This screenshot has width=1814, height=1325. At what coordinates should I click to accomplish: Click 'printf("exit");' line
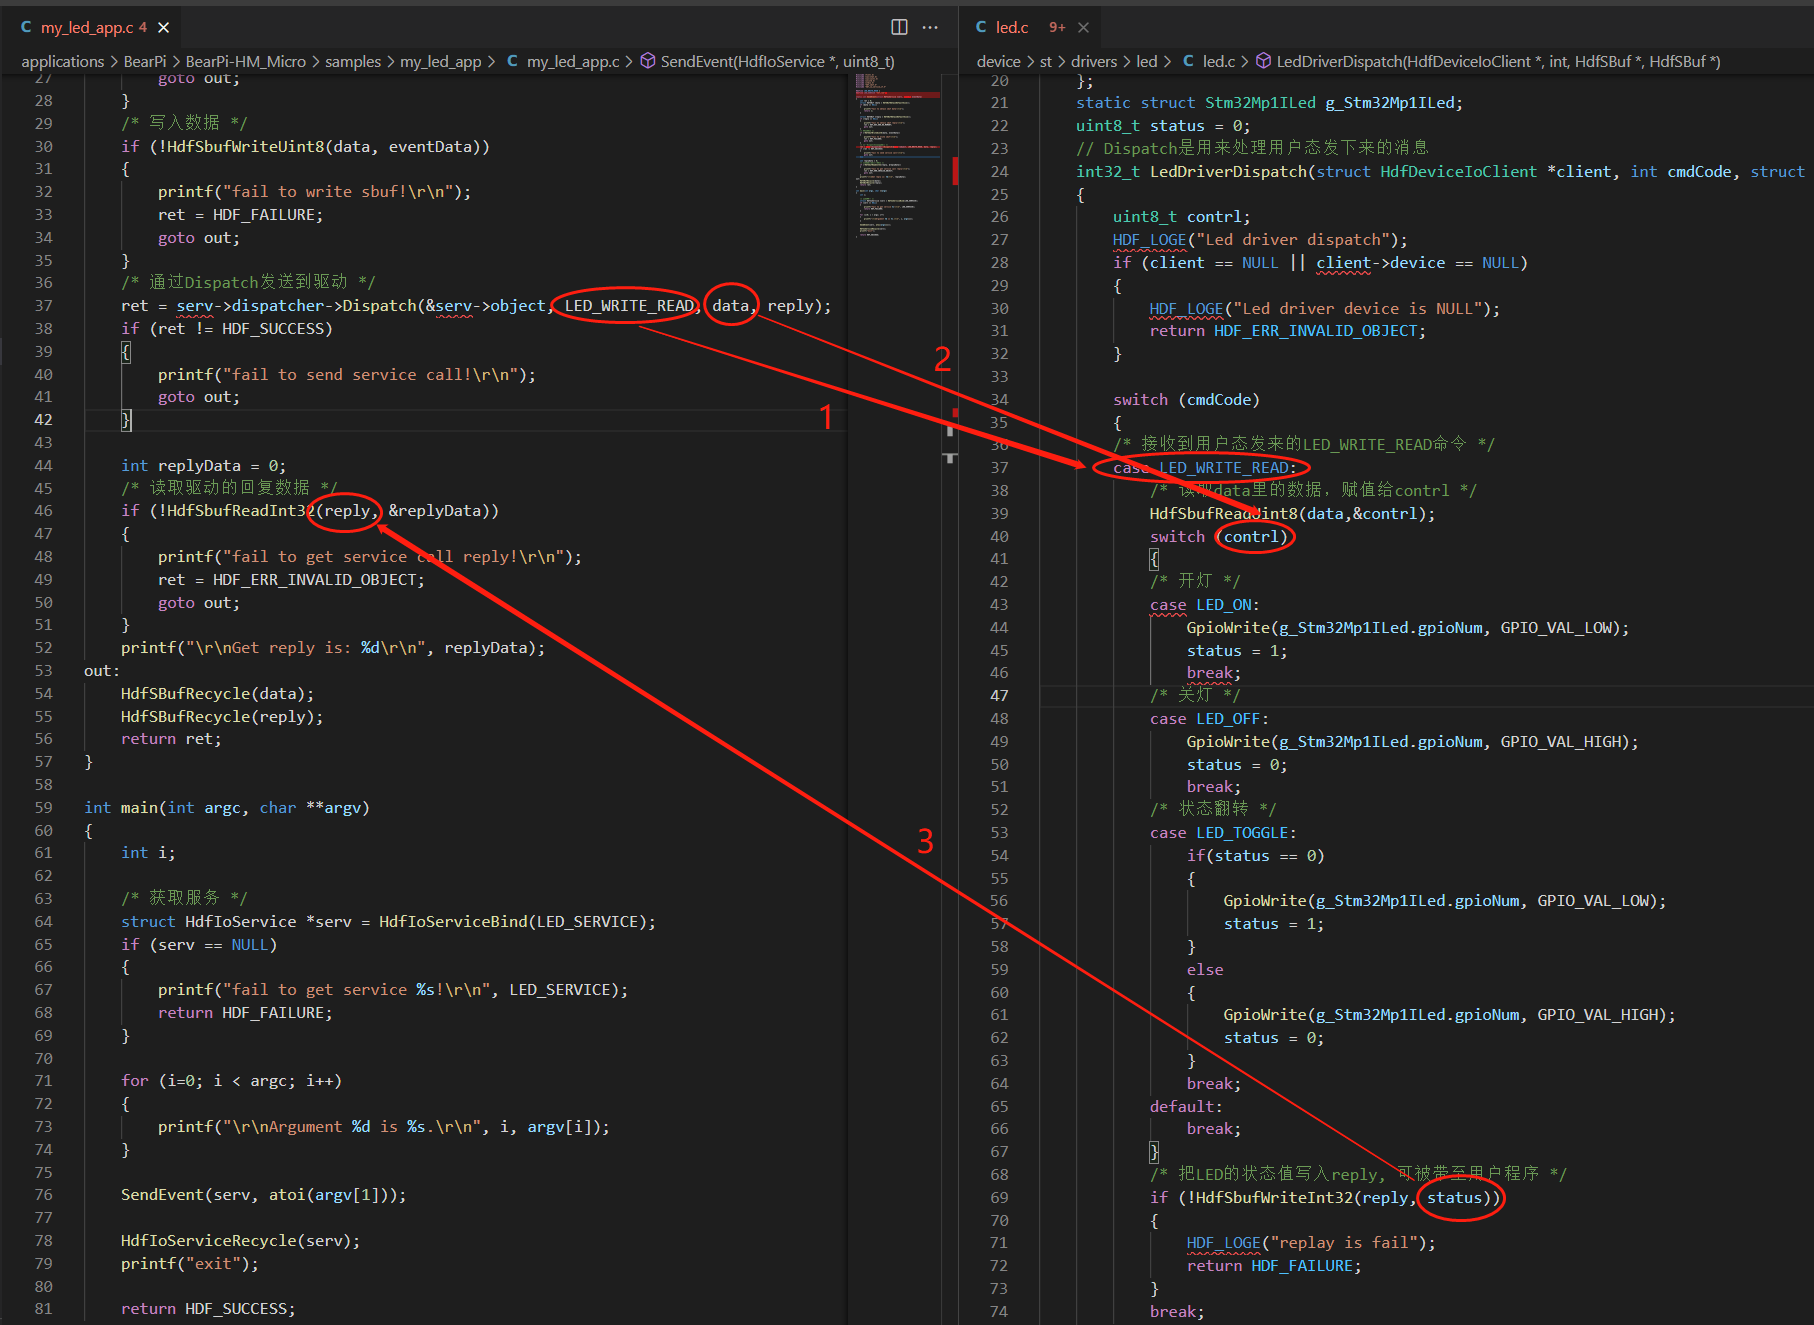[x=189, y=1264]
